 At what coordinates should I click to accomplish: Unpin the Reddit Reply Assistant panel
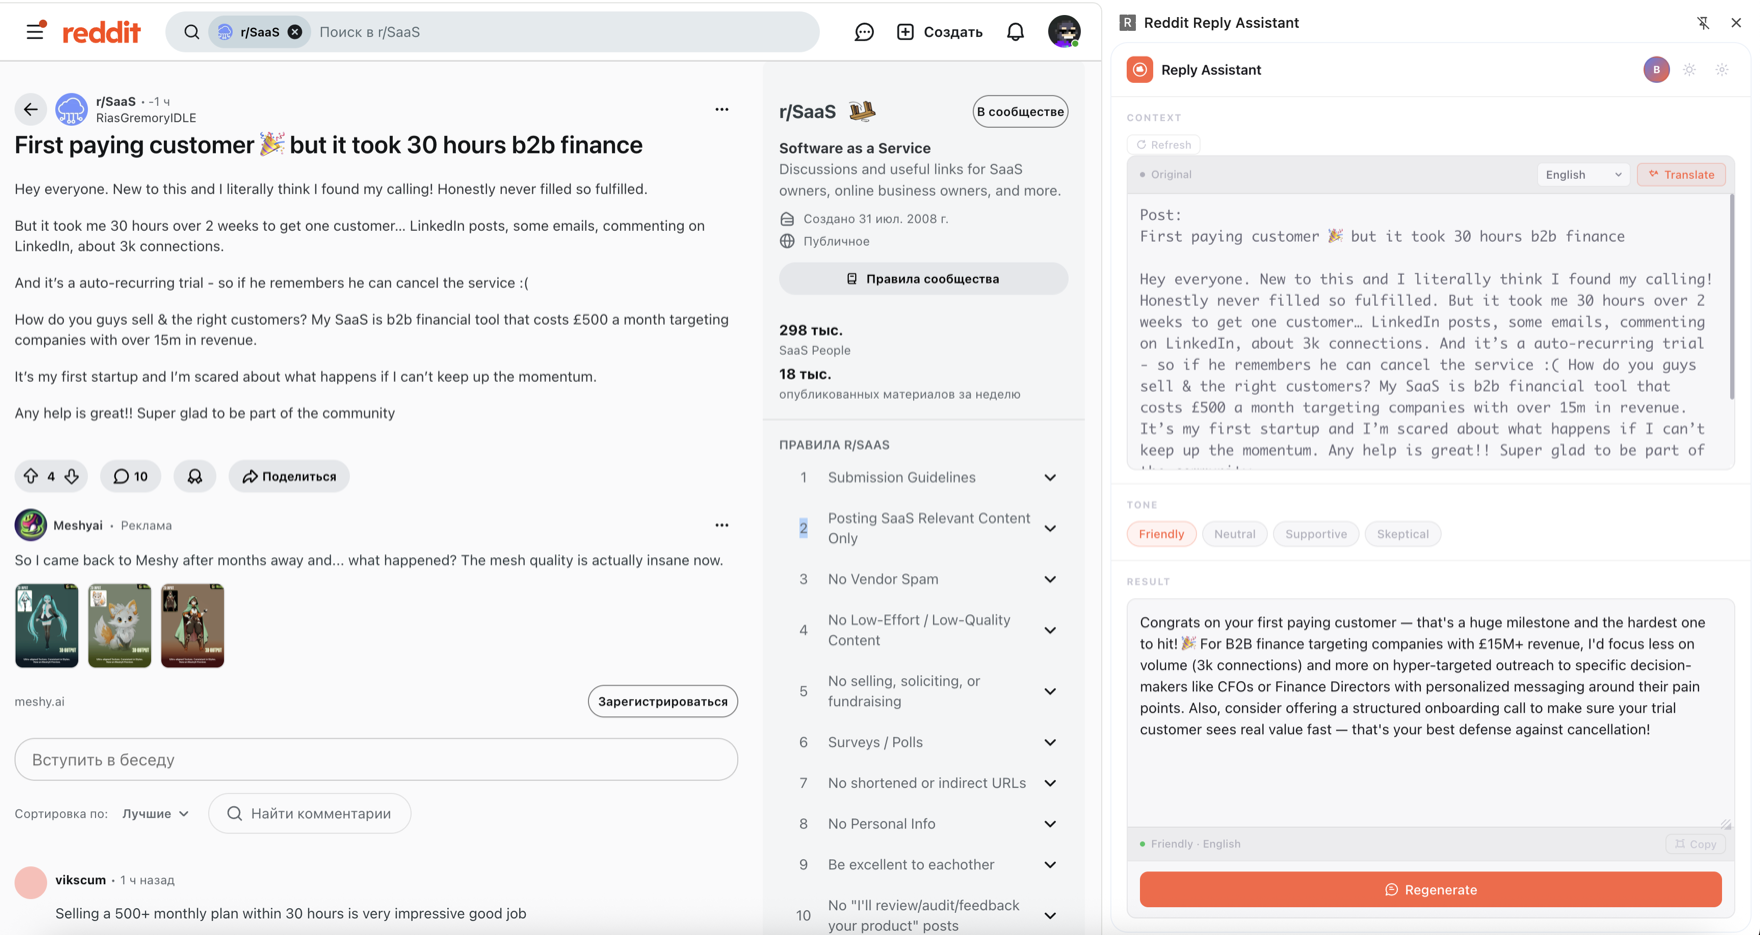tap(1703, 22)
